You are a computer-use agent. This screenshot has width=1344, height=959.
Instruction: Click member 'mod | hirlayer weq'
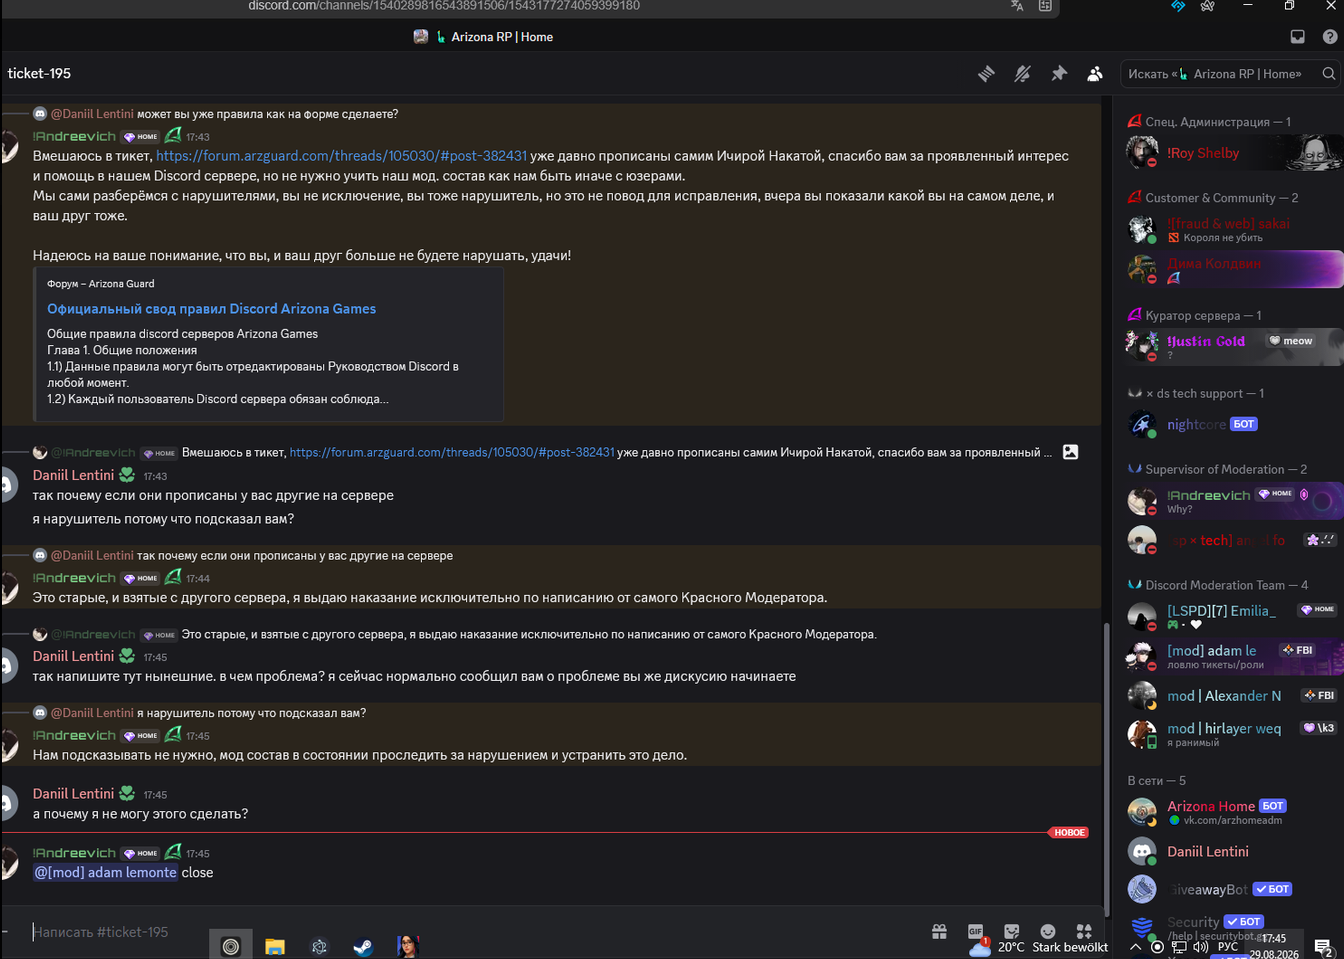pos(1233,734)
